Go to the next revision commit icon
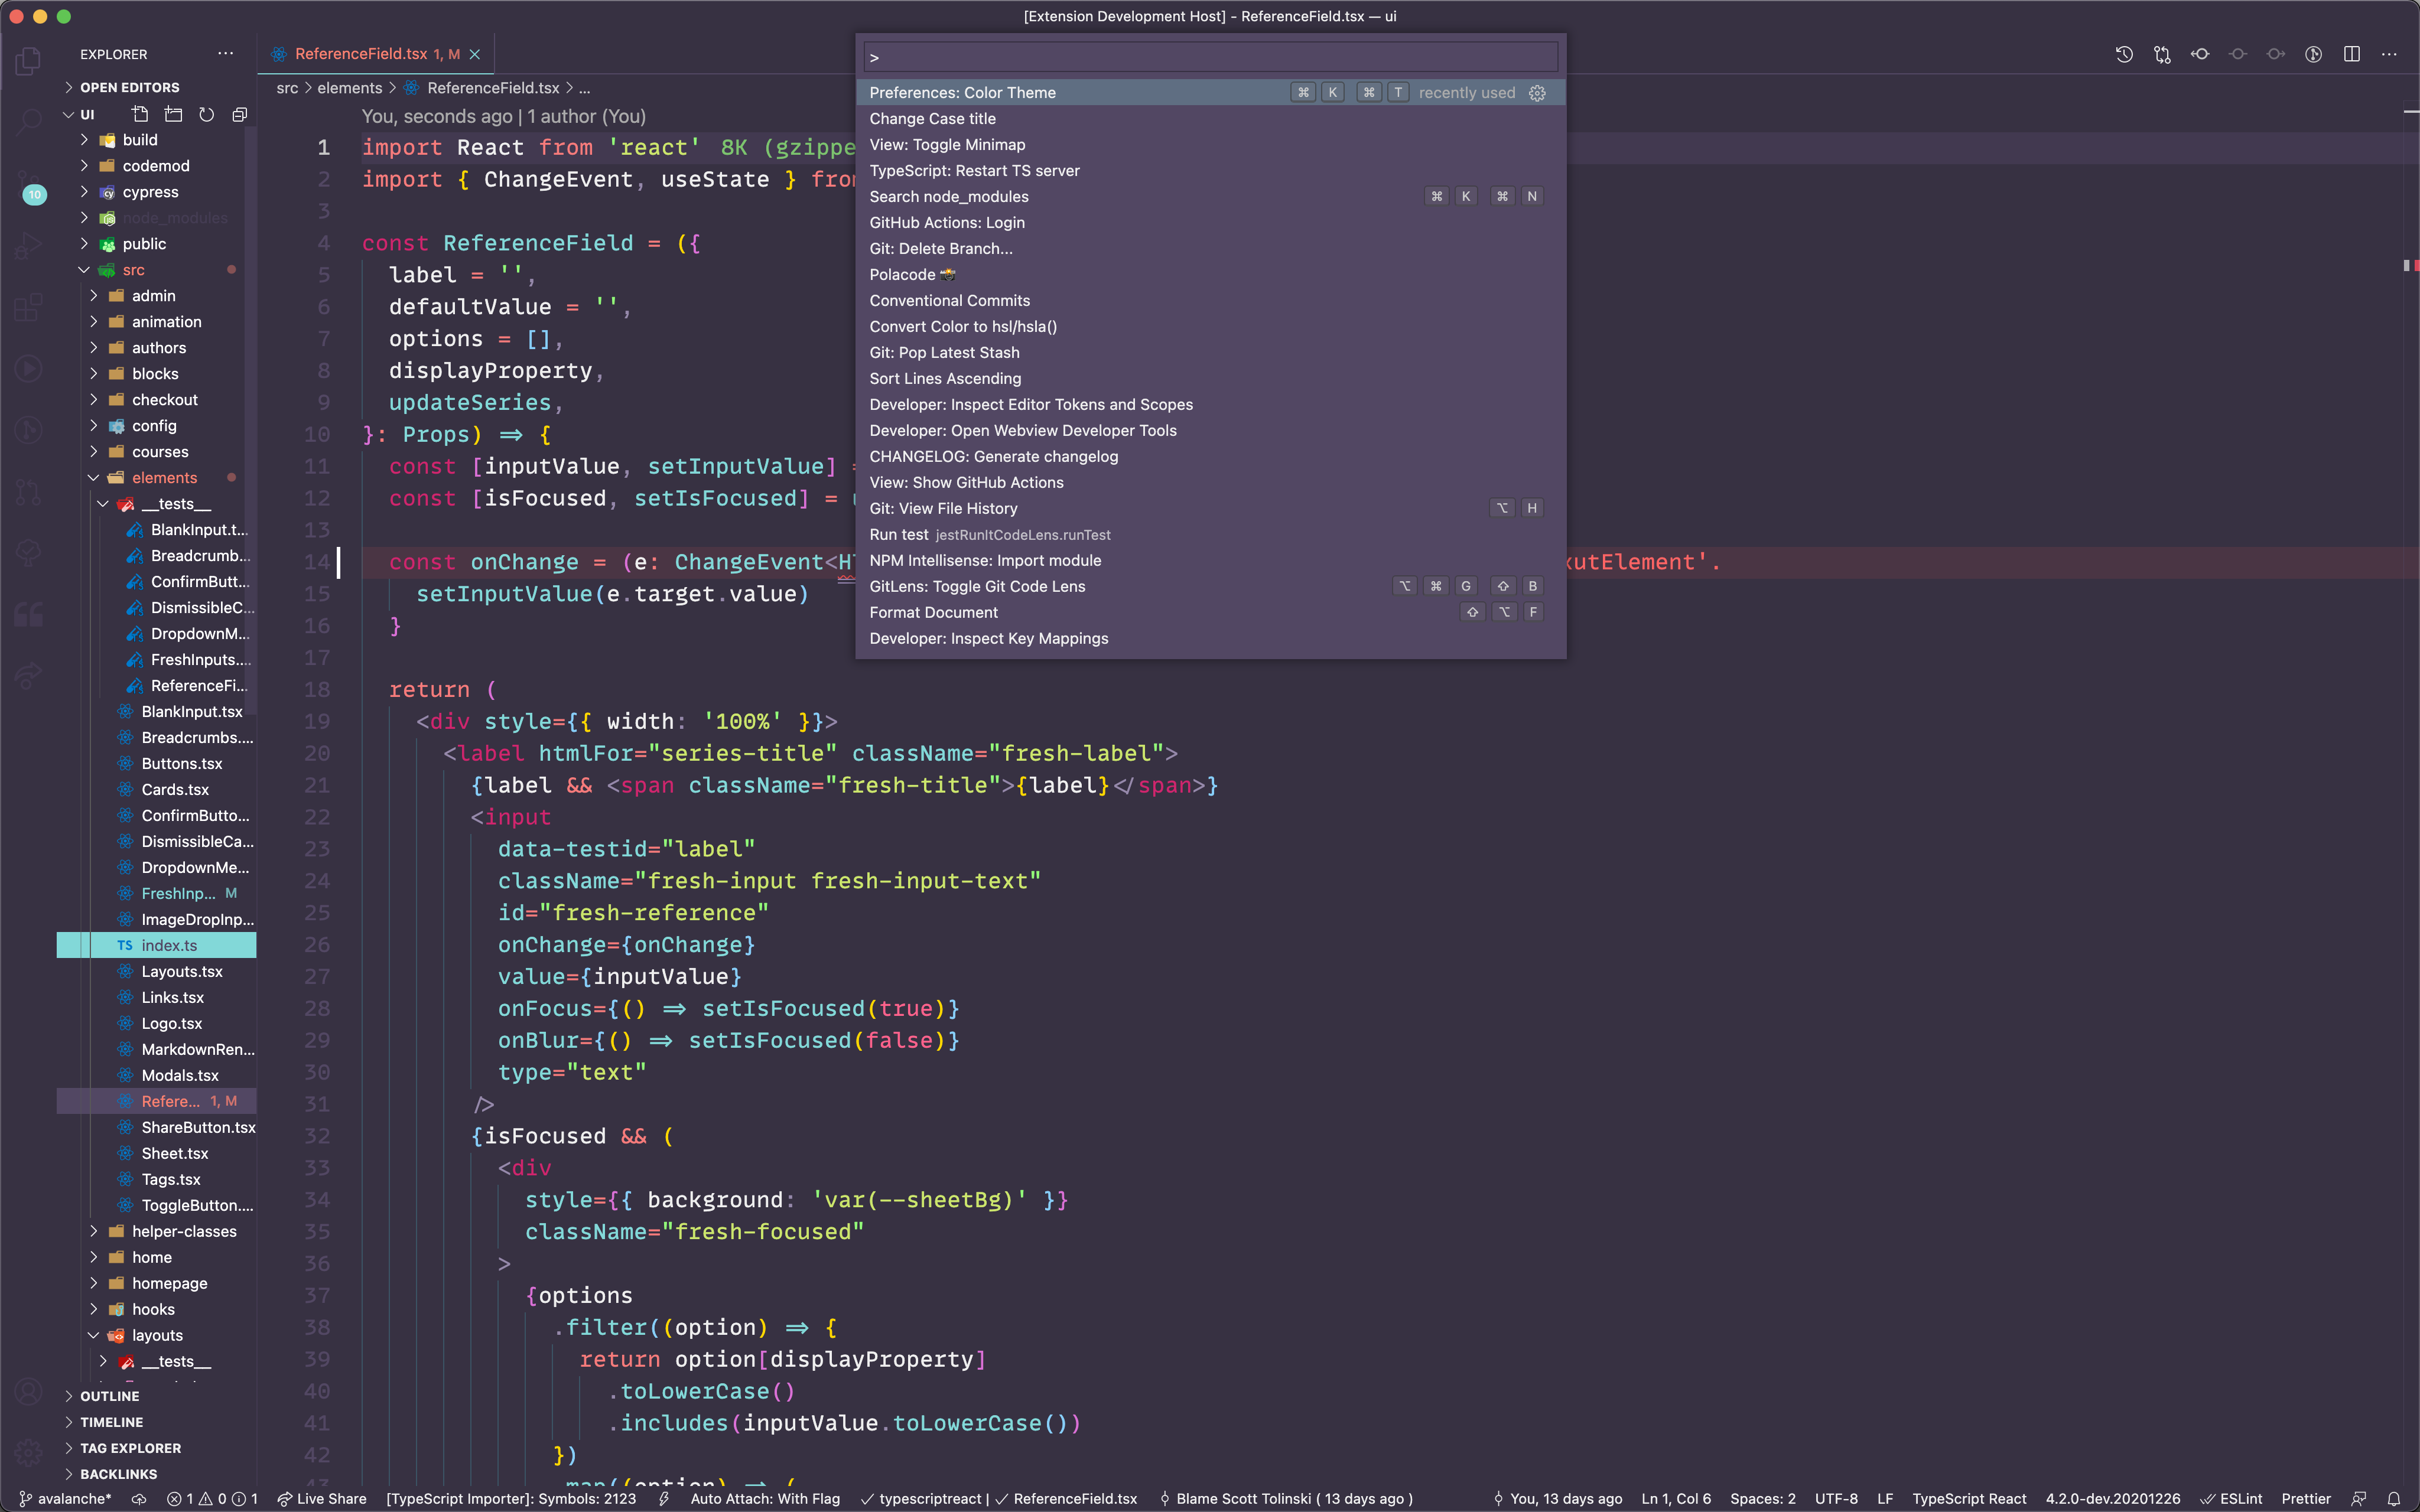Viewport: 2420px width, 1512px height. tap(2276, 54)
